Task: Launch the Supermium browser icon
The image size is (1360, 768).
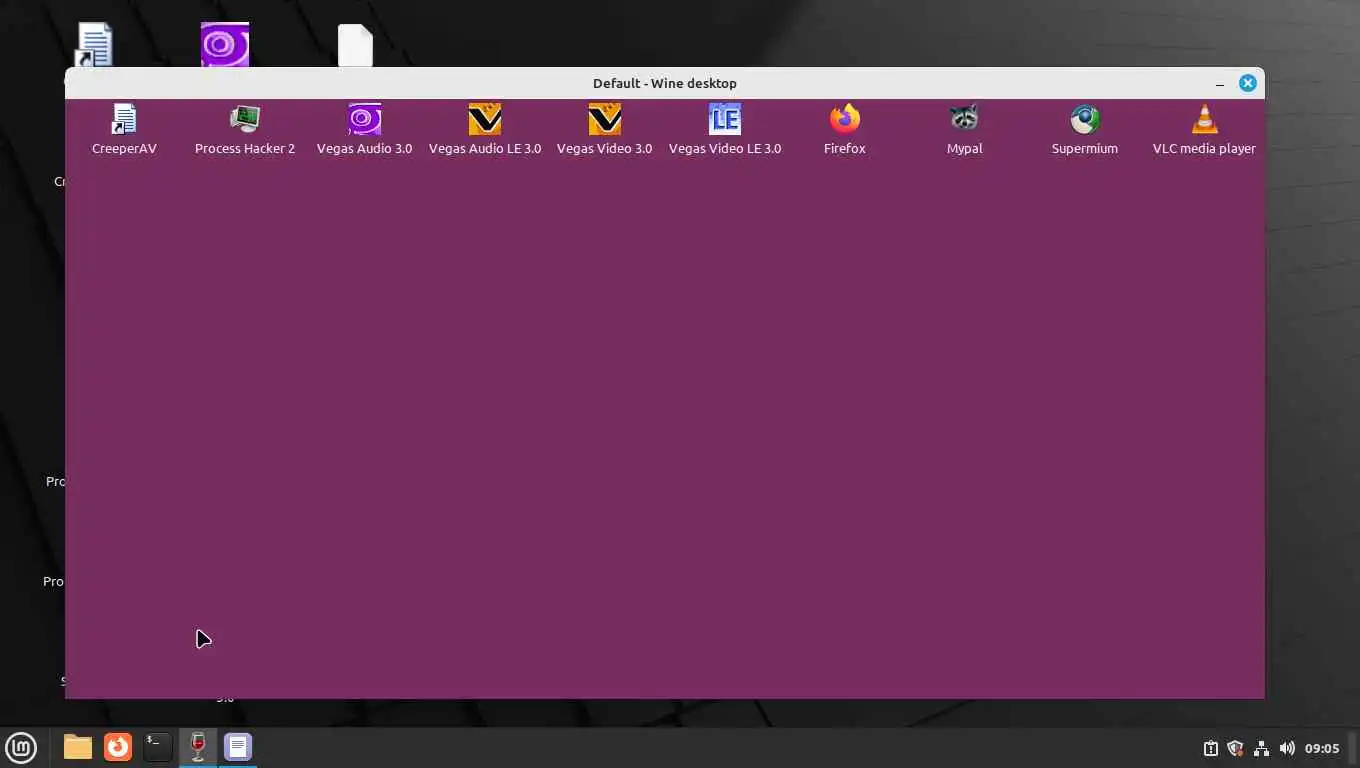Action: (x=1085, y=130)
